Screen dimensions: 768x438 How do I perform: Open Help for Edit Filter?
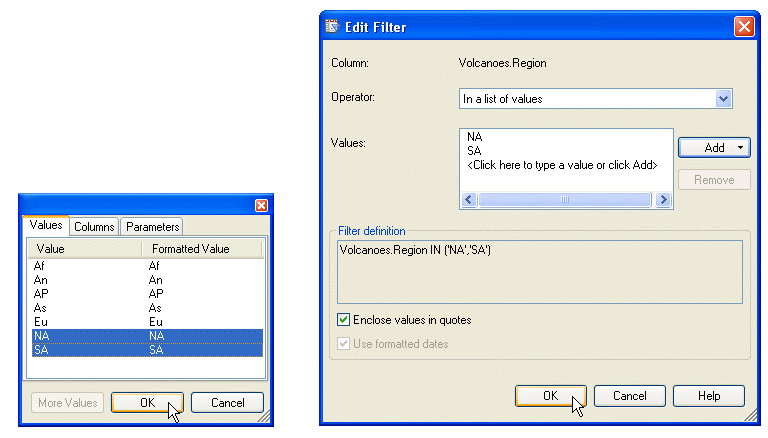709,396
